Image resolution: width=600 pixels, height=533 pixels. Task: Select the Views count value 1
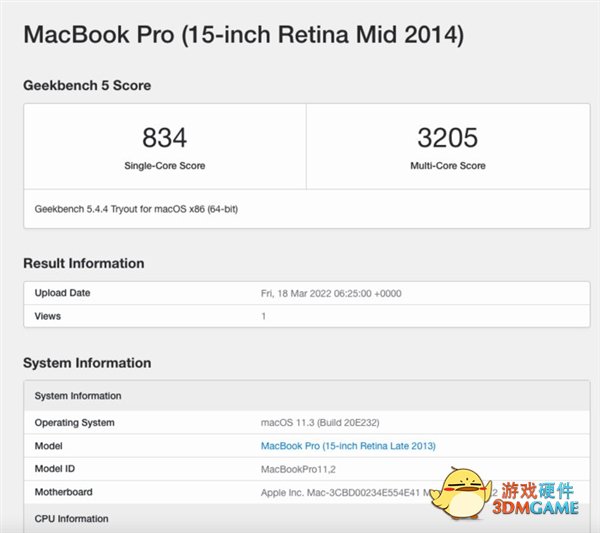click(263, 316)
